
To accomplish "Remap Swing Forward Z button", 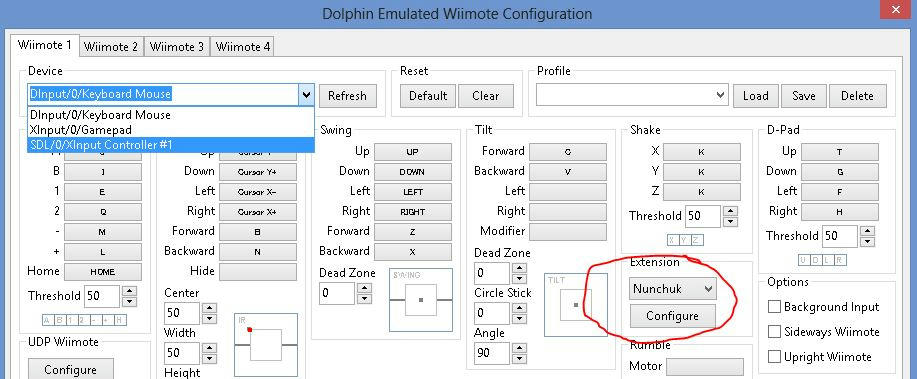I will click(413, 232).
